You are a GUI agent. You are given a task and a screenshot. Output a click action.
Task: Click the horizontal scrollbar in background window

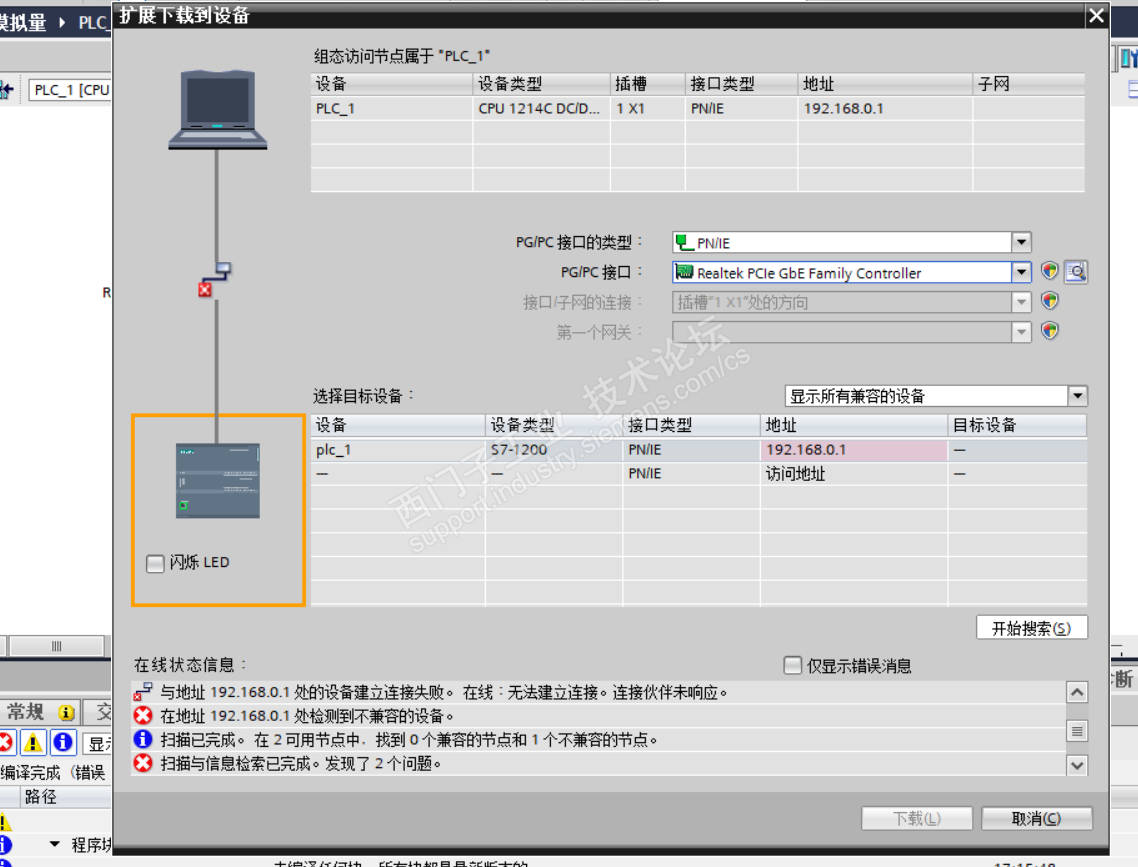pyautogui.click(x=56, y=646)
